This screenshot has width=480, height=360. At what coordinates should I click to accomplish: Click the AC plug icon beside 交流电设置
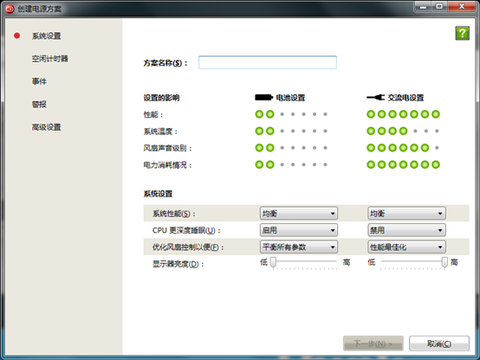click(375, 98)
